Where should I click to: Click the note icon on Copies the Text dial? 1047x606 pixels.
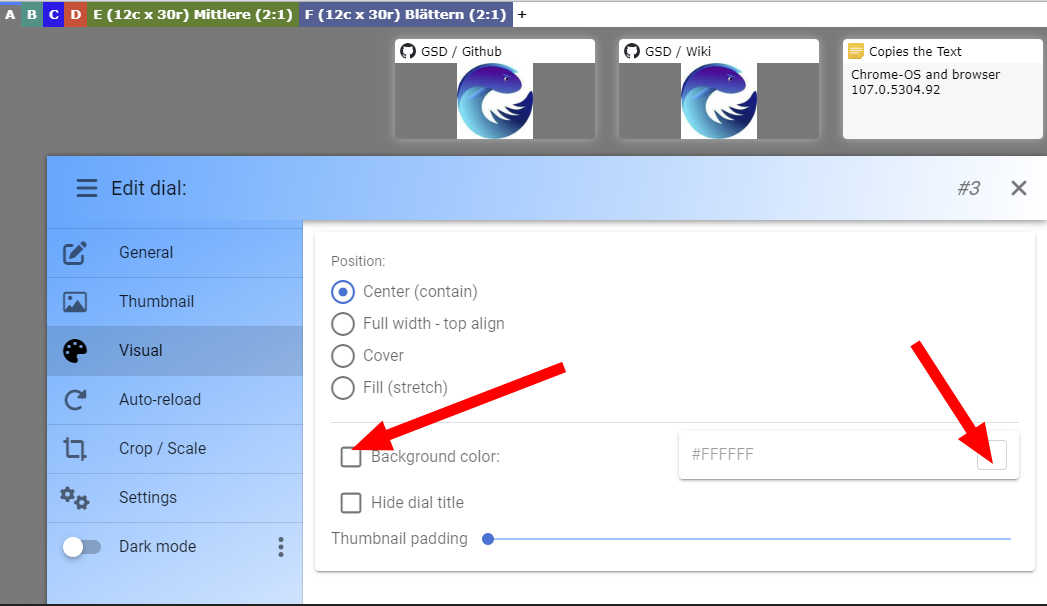click(x=856, y=50)
